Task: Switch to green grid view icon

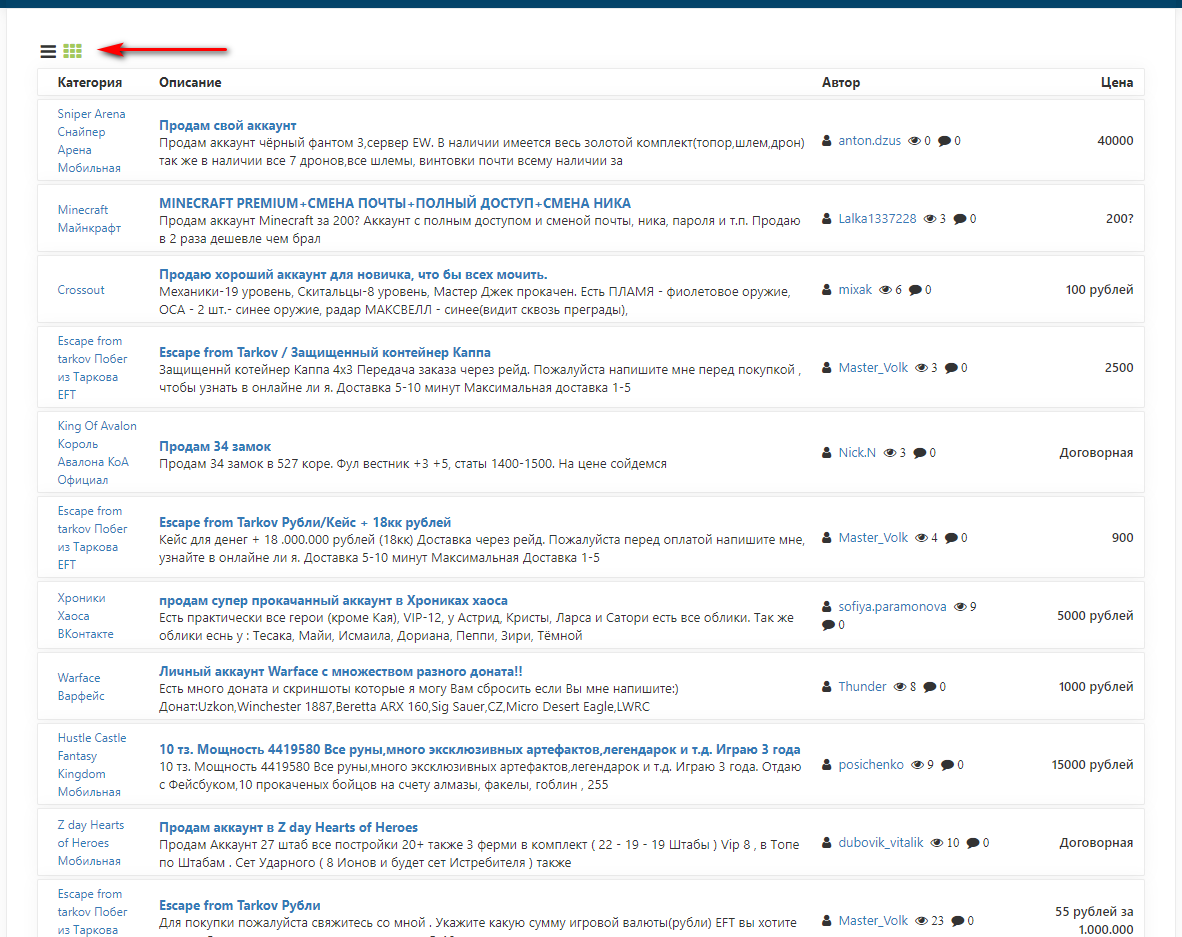Action: [x=72, y=51]
